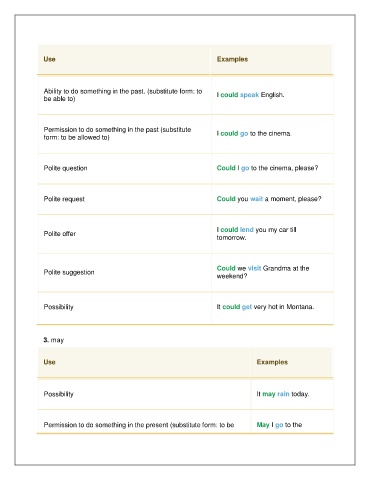
Task: Click 'It could get very hot in Montana.'
Action: coord(265,307)
